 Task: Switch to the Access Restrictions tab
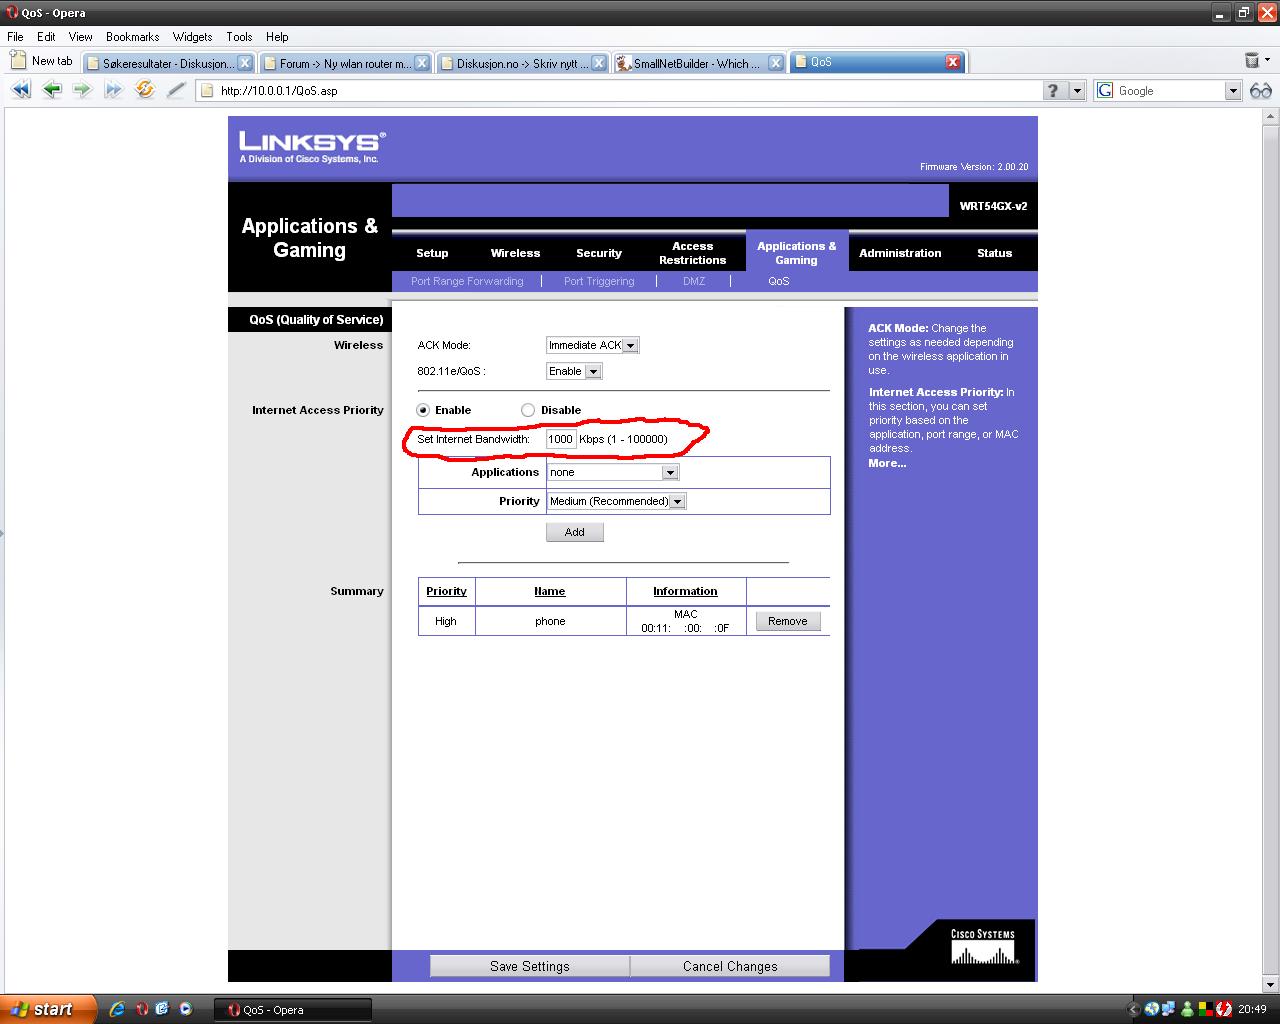tap(692, 253)
